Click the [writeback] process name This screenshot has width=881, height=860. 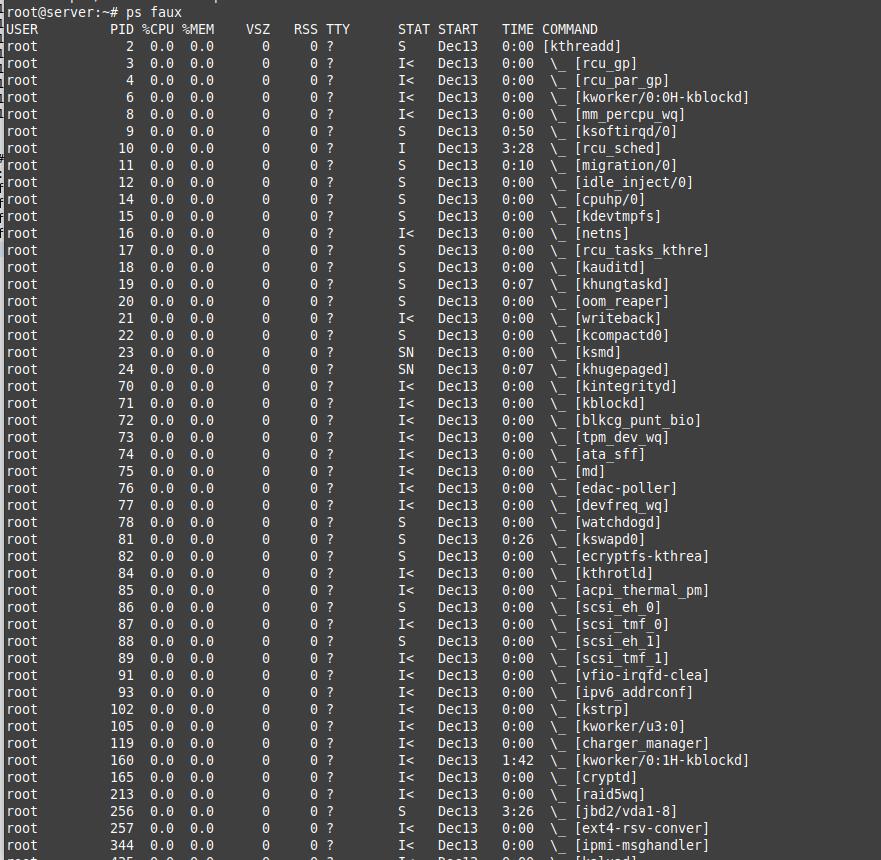point(617,318)
